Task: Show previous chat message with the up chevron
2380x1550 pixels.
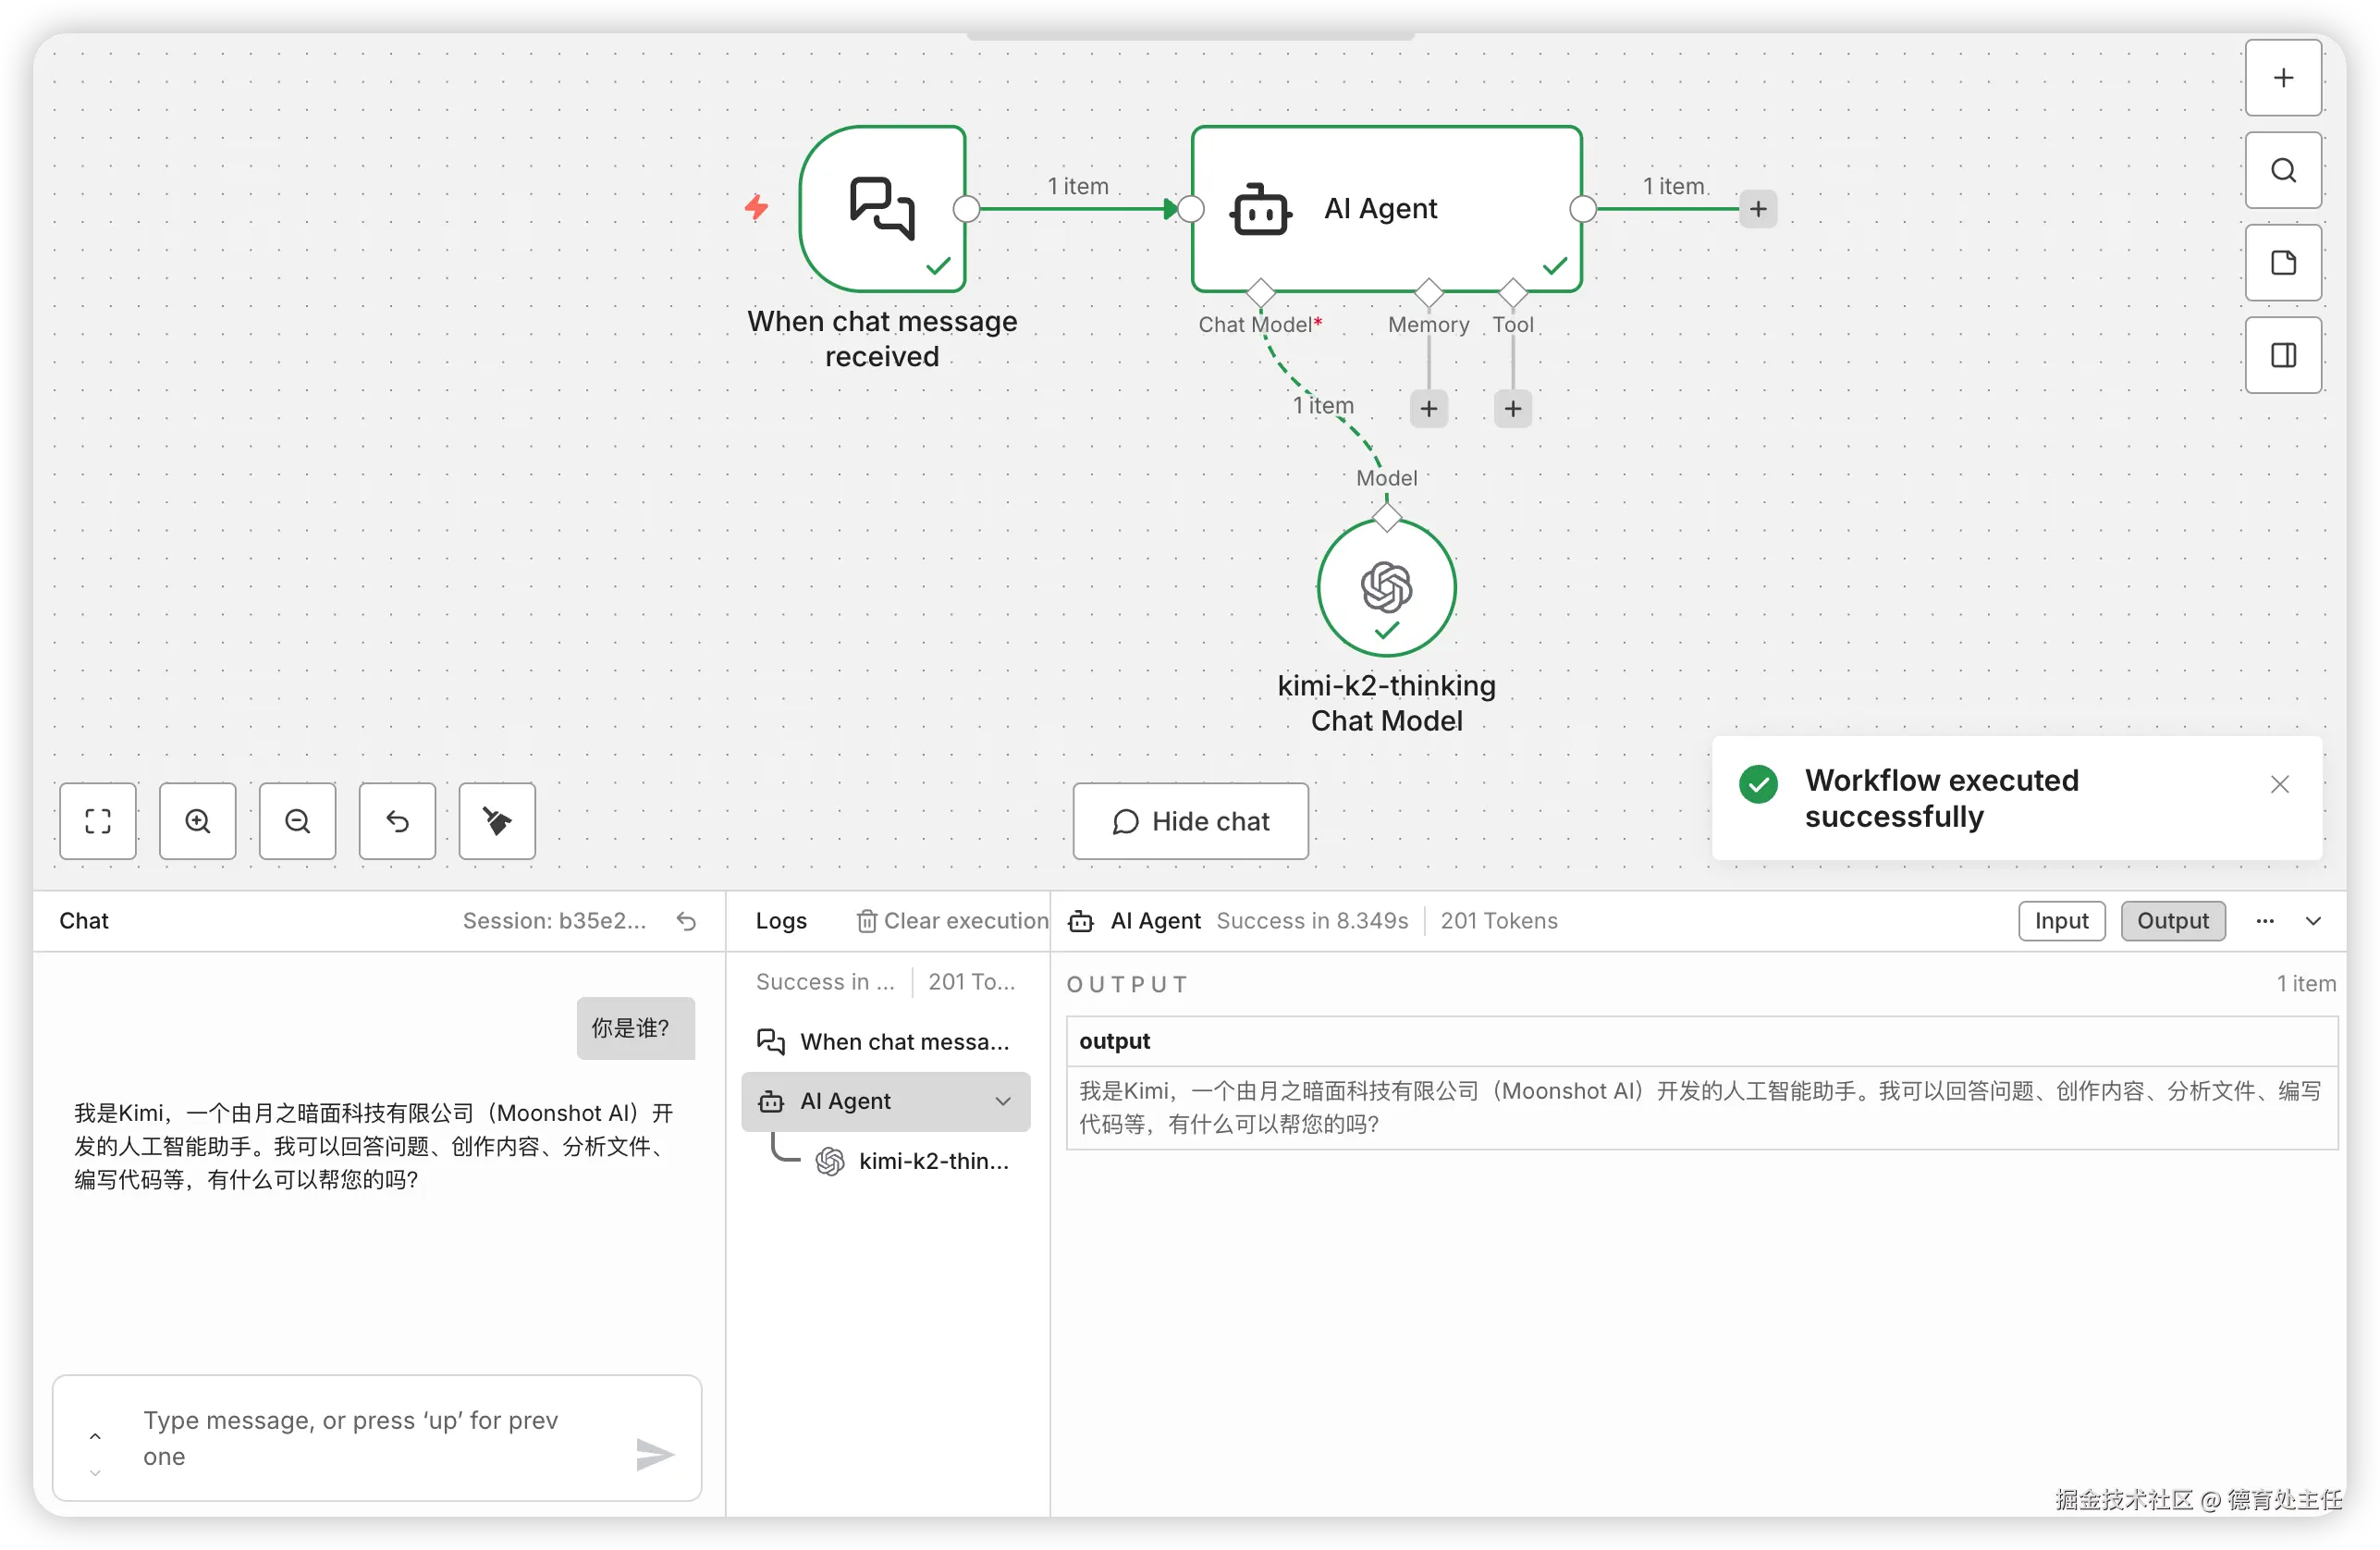Action: [95, 1436]
